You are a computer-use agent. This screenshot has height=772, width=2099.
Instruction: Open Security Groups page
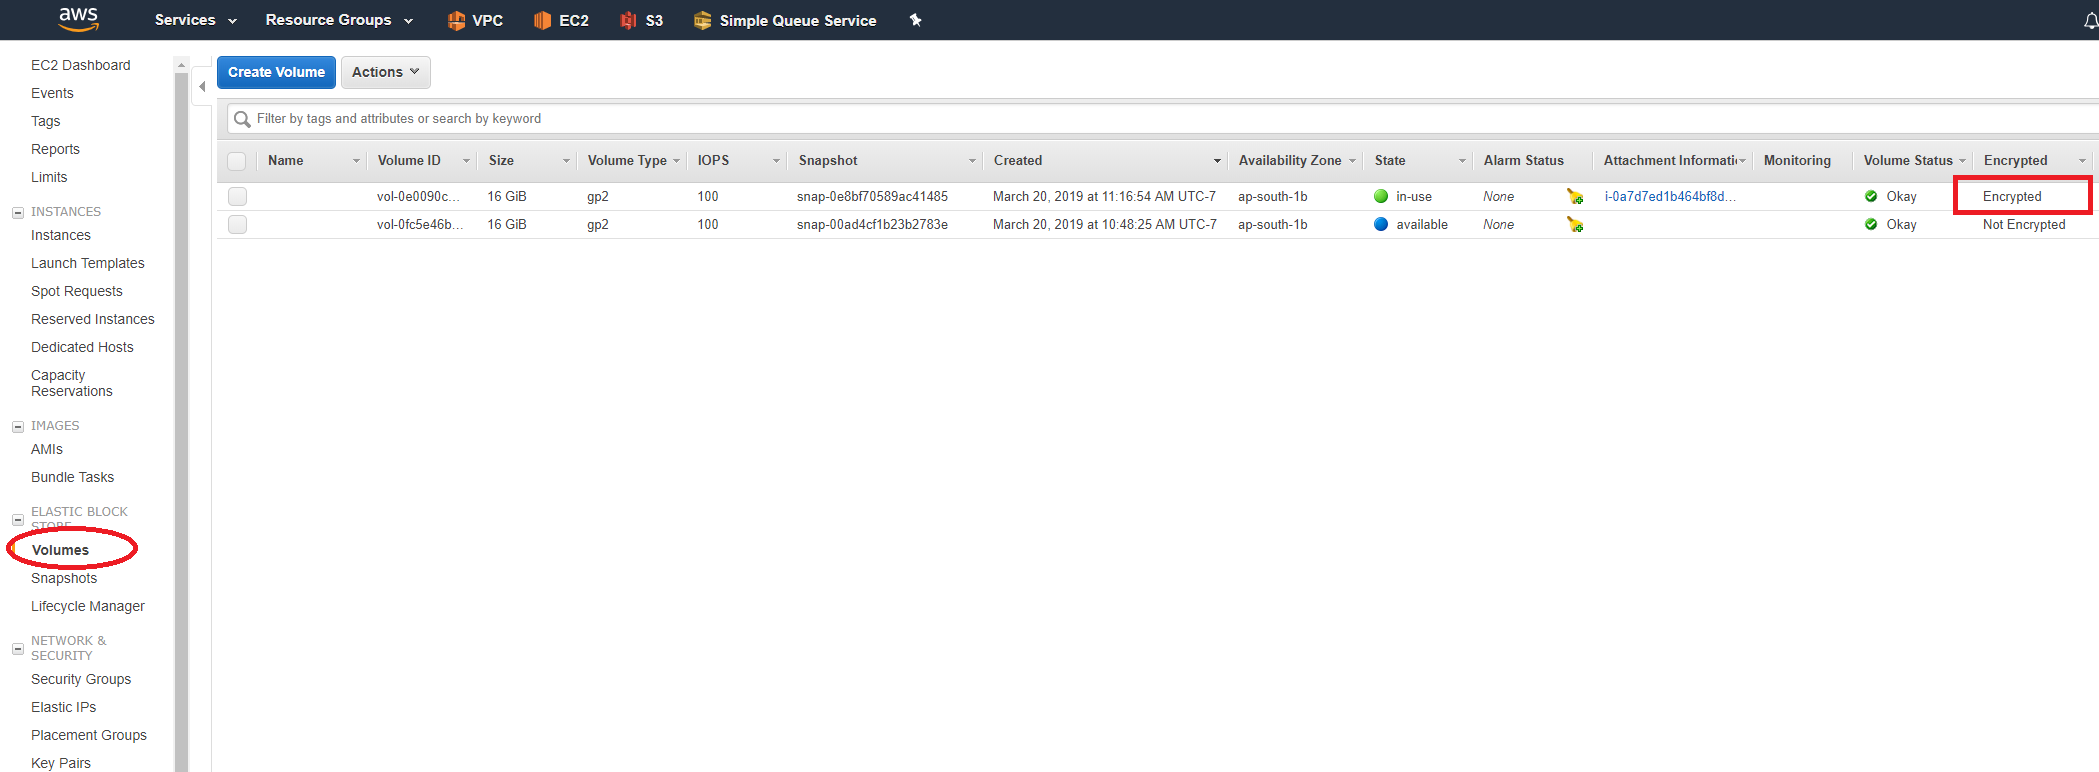point(81,679)
